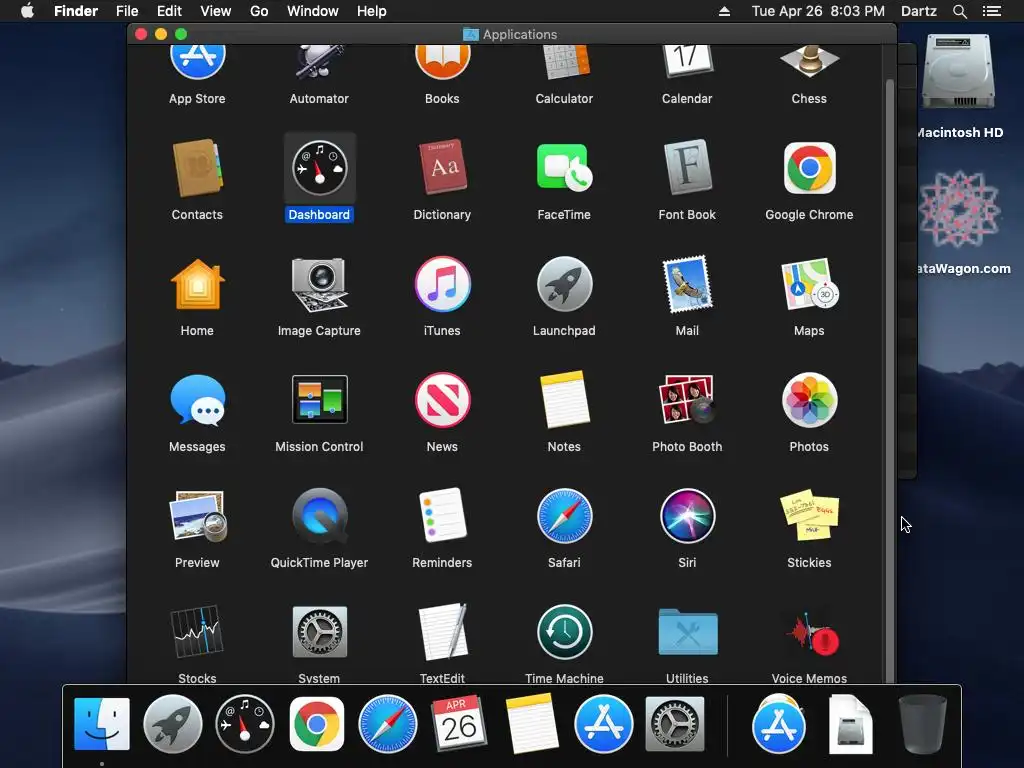Select the Dashboard app in Applications

(x=319, y=168)
